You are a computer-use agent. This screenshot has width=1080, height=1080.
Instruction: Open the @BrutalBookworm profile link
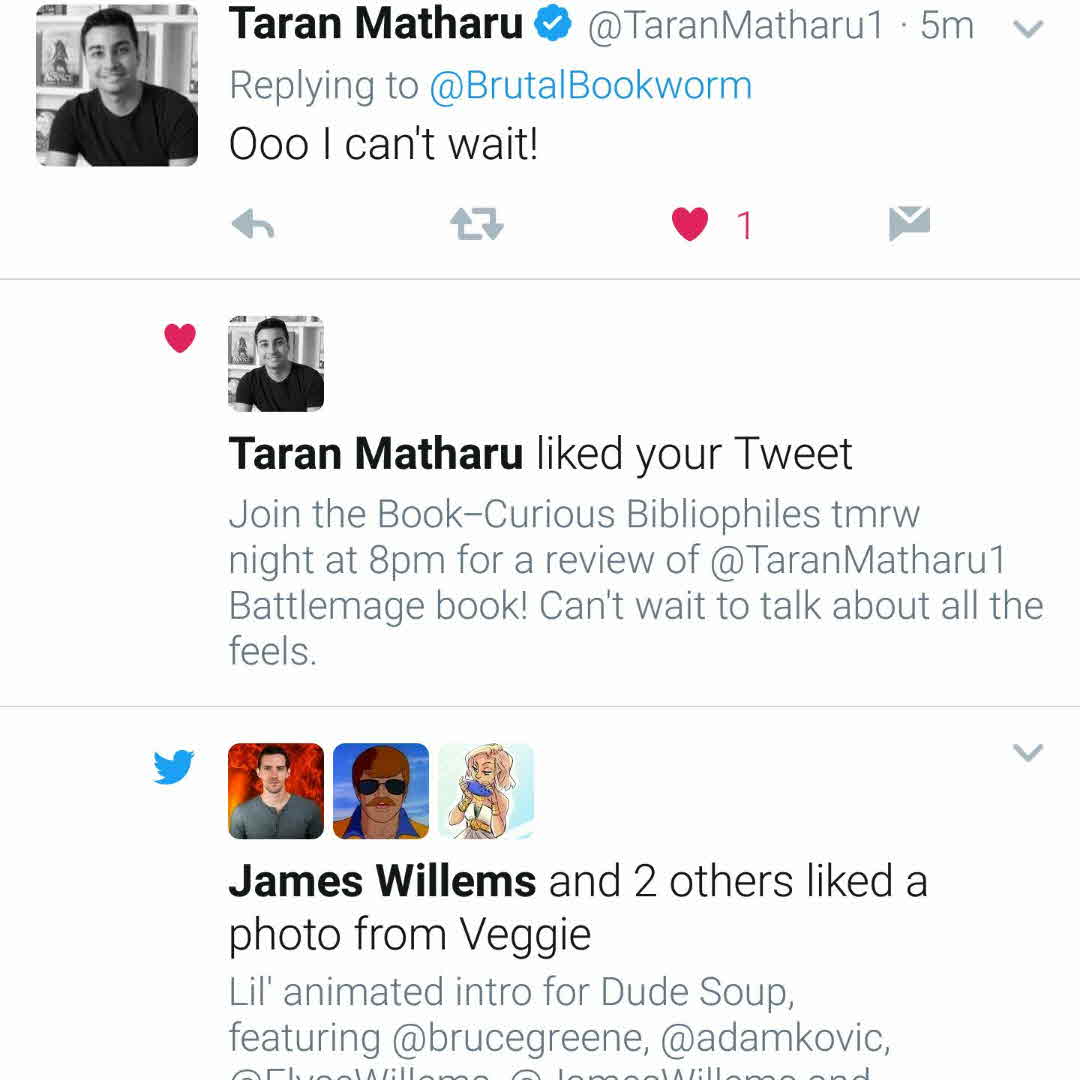pyautogui.click(x=590, y=86)
